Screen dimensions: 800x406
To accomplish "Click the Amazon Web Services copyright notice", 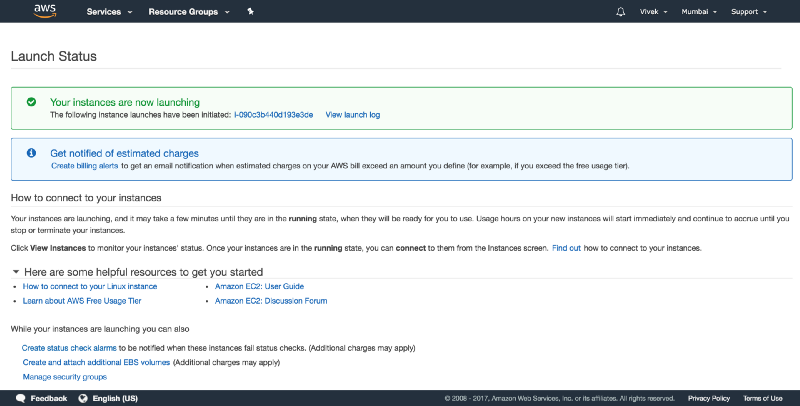I will tap(559, 398).
